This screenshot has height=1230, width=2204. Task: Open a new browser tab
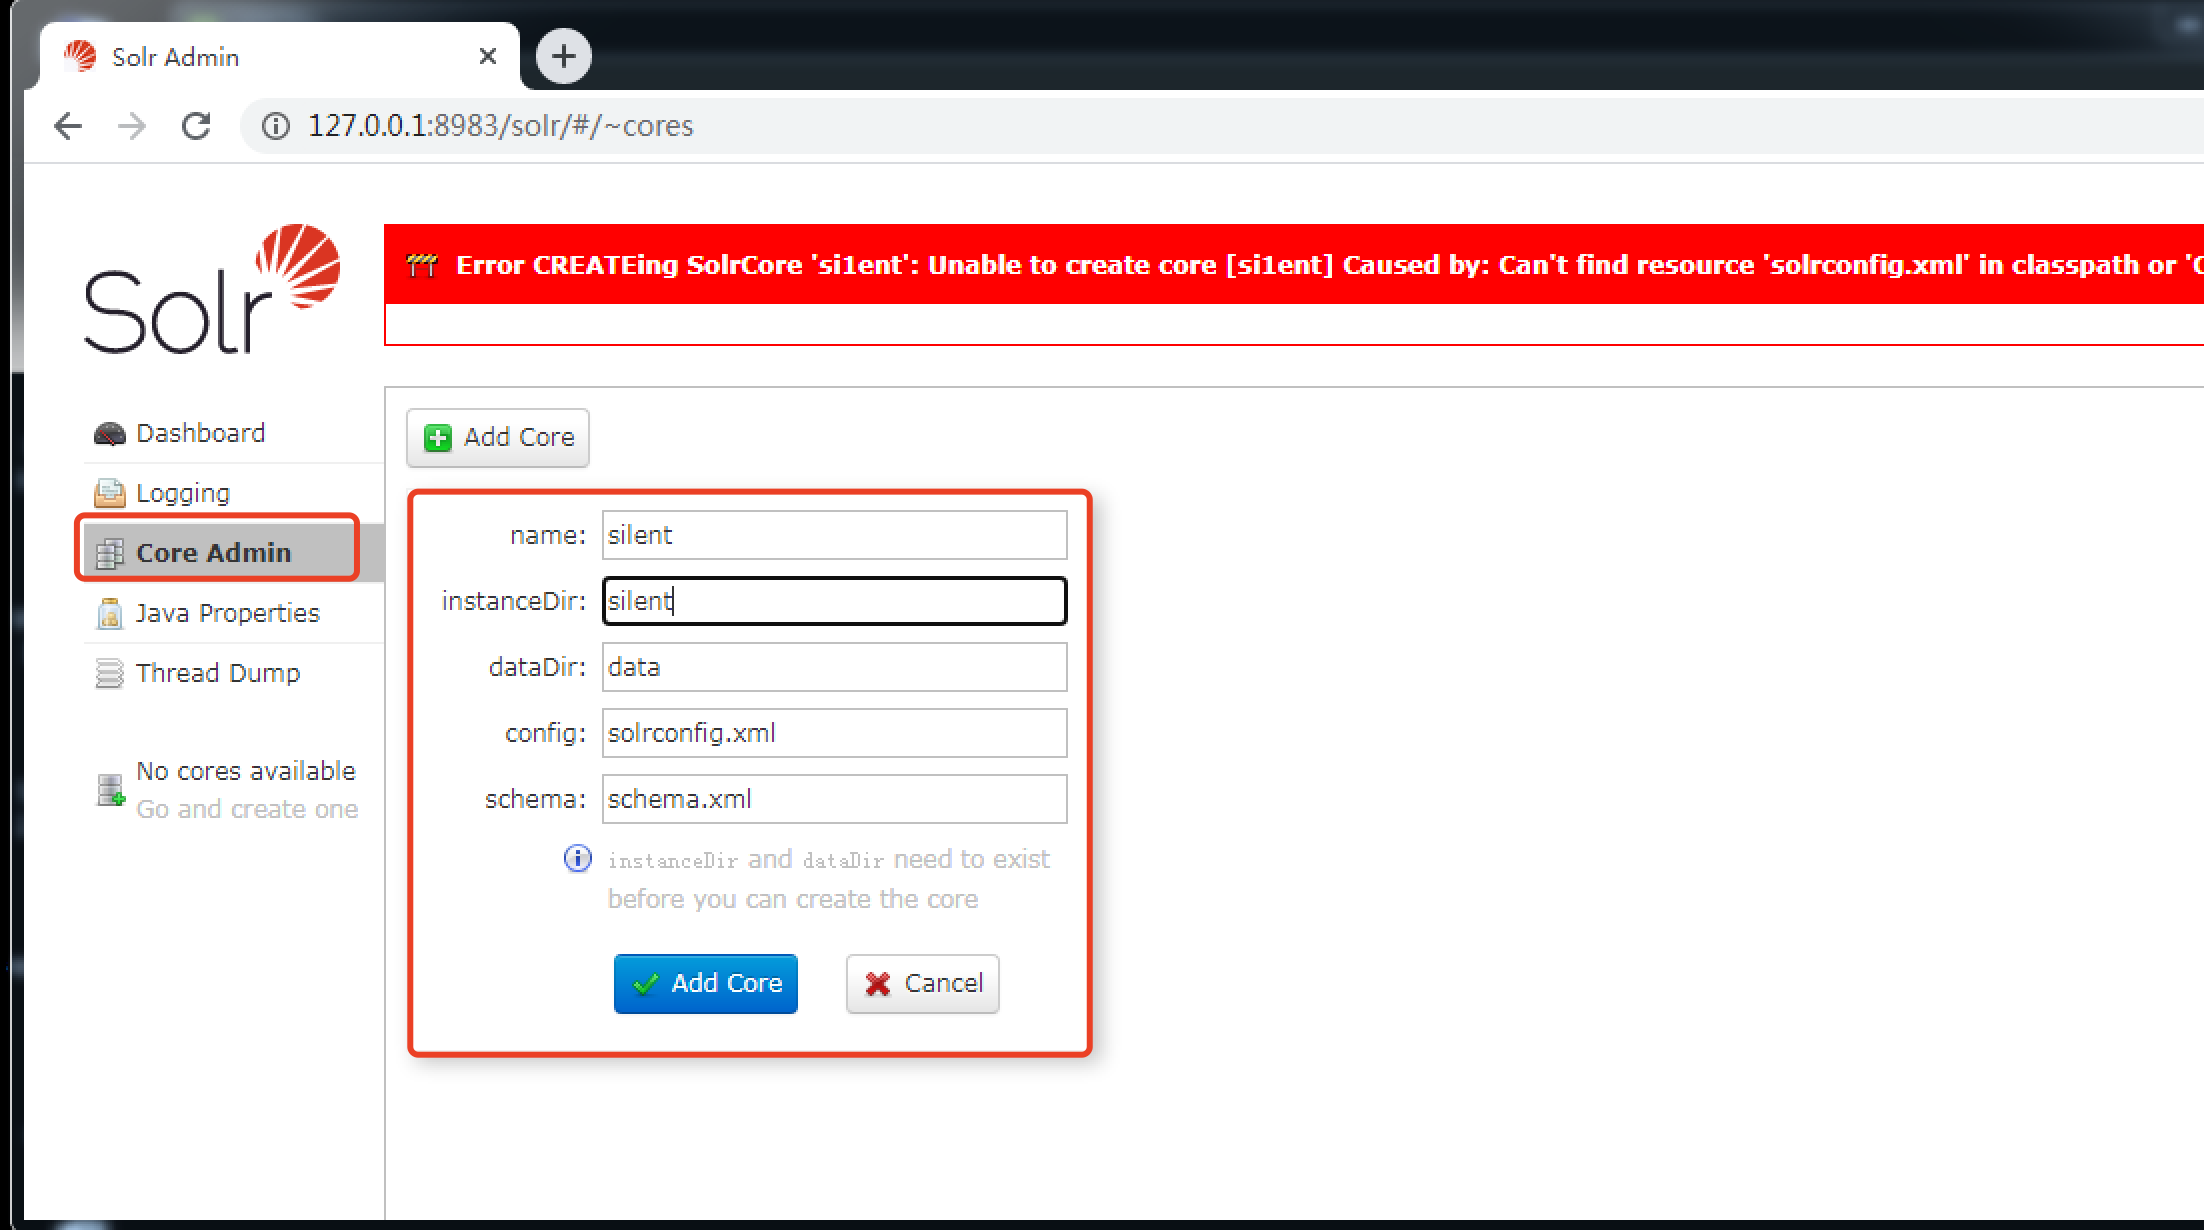click(564, 56)
